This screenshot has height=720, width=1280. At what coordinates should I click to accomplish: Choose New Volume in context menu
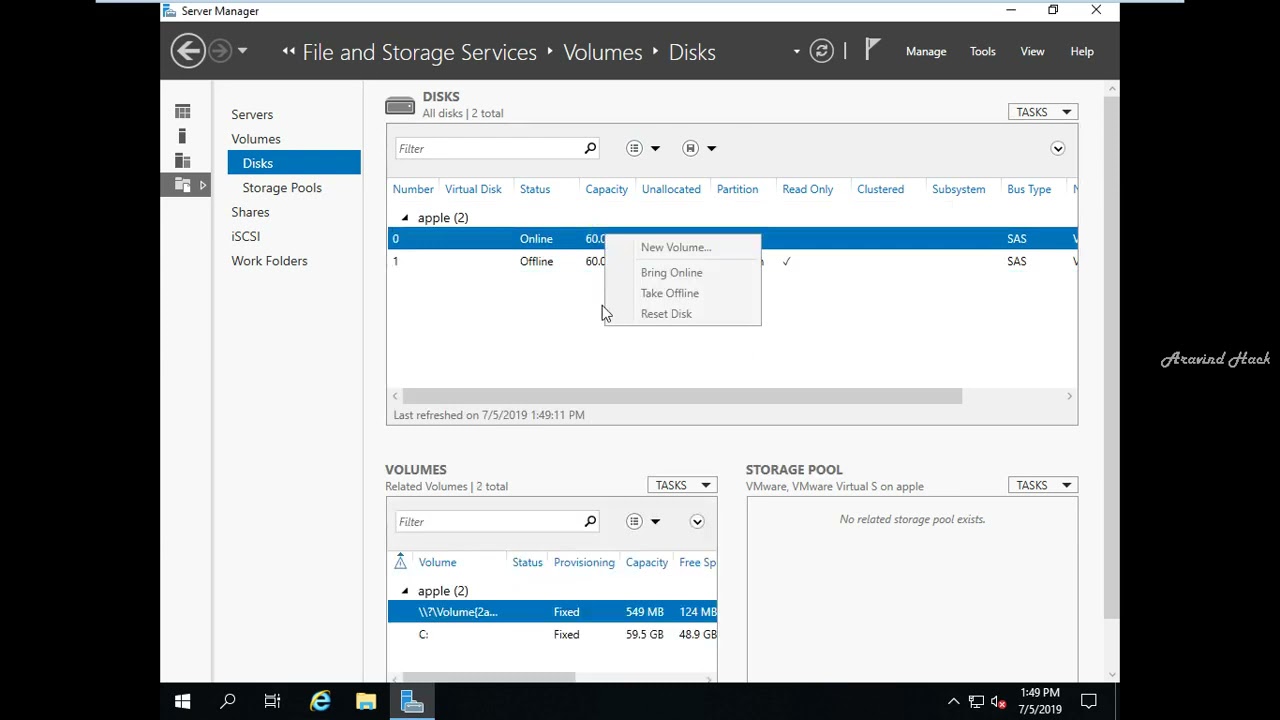click(676, 247)
